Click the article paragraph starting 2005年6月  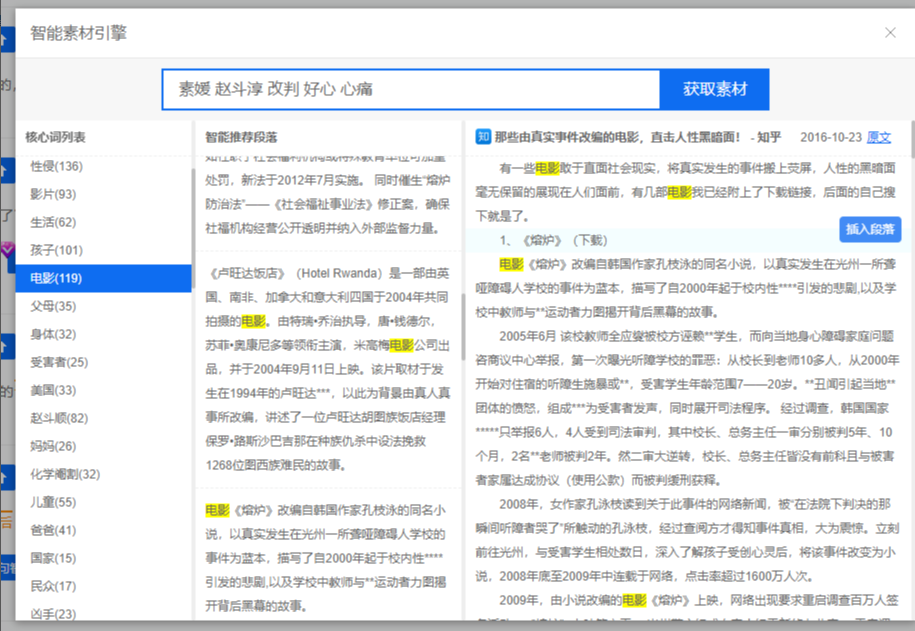pos(686,408)
